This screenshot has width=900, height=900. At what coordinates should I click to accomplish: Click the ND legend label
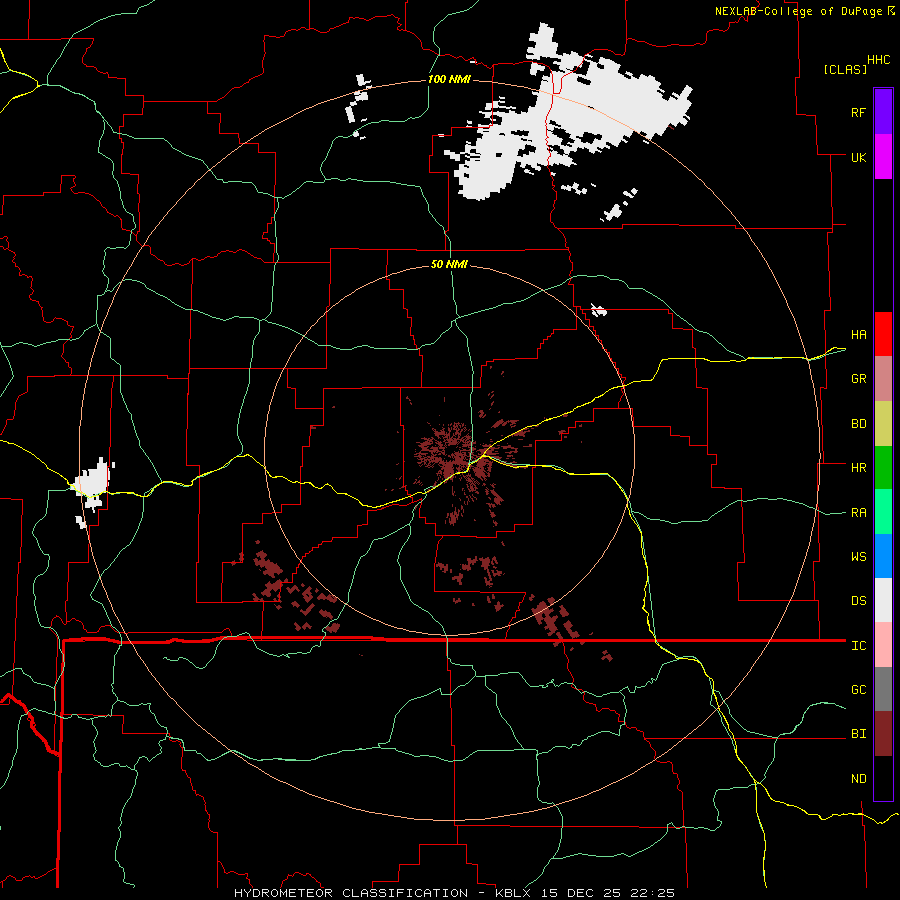(x=858, y=779)
